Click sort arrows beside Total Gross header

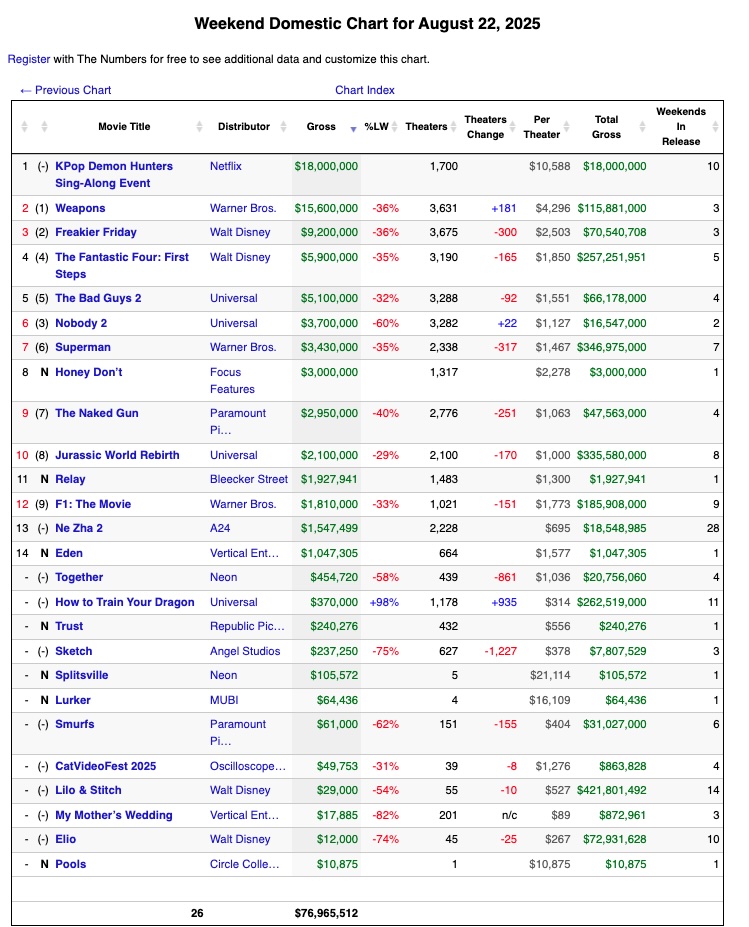(642, 127)
